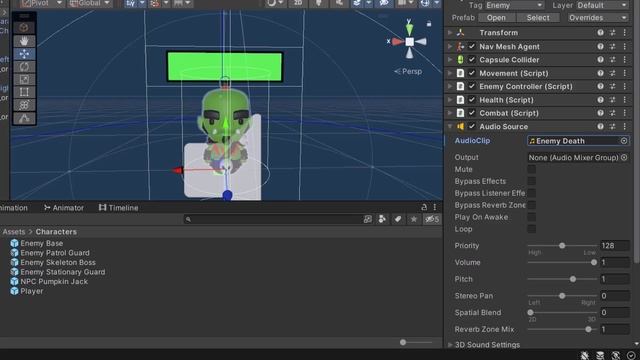
Task: Click the Player prefab icon
Action: click(15, 291)
